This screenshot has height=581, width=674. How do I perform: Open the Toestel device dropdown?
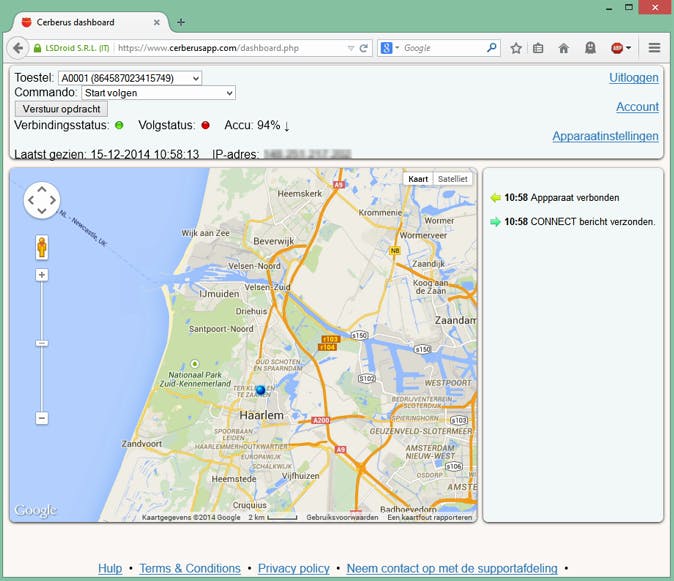pyautogui.click(x=130, y=78)
